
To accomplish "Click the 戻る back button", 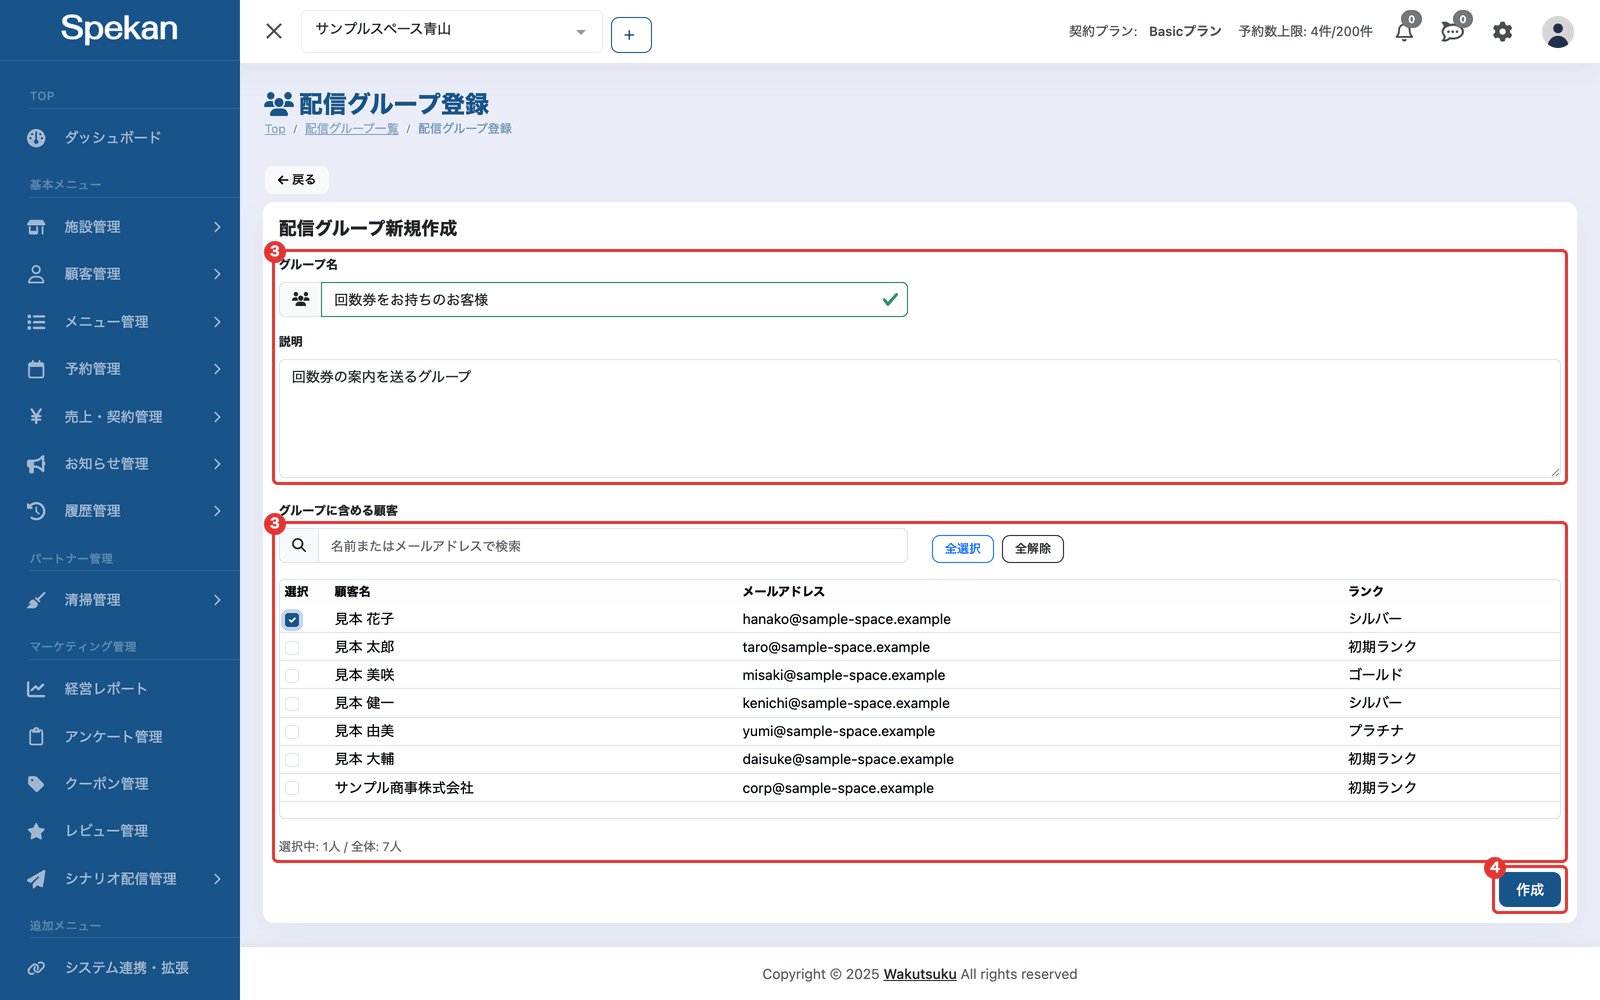I will coord(296,180).
